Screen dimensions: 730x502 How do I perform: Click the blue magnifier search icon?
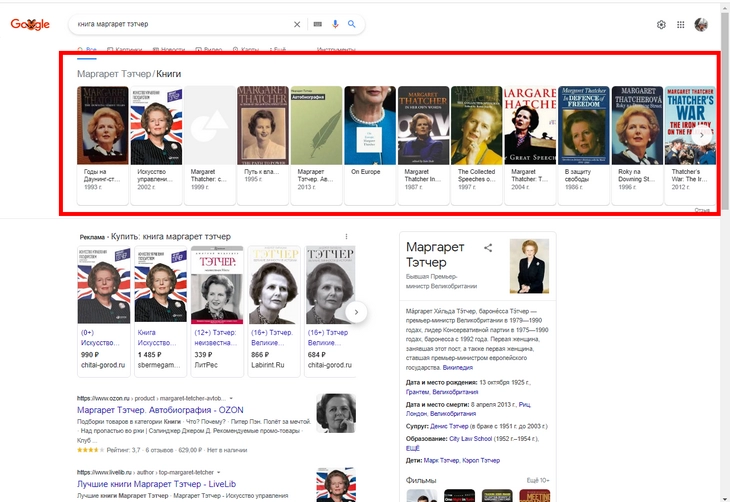(x=352, y=24)
